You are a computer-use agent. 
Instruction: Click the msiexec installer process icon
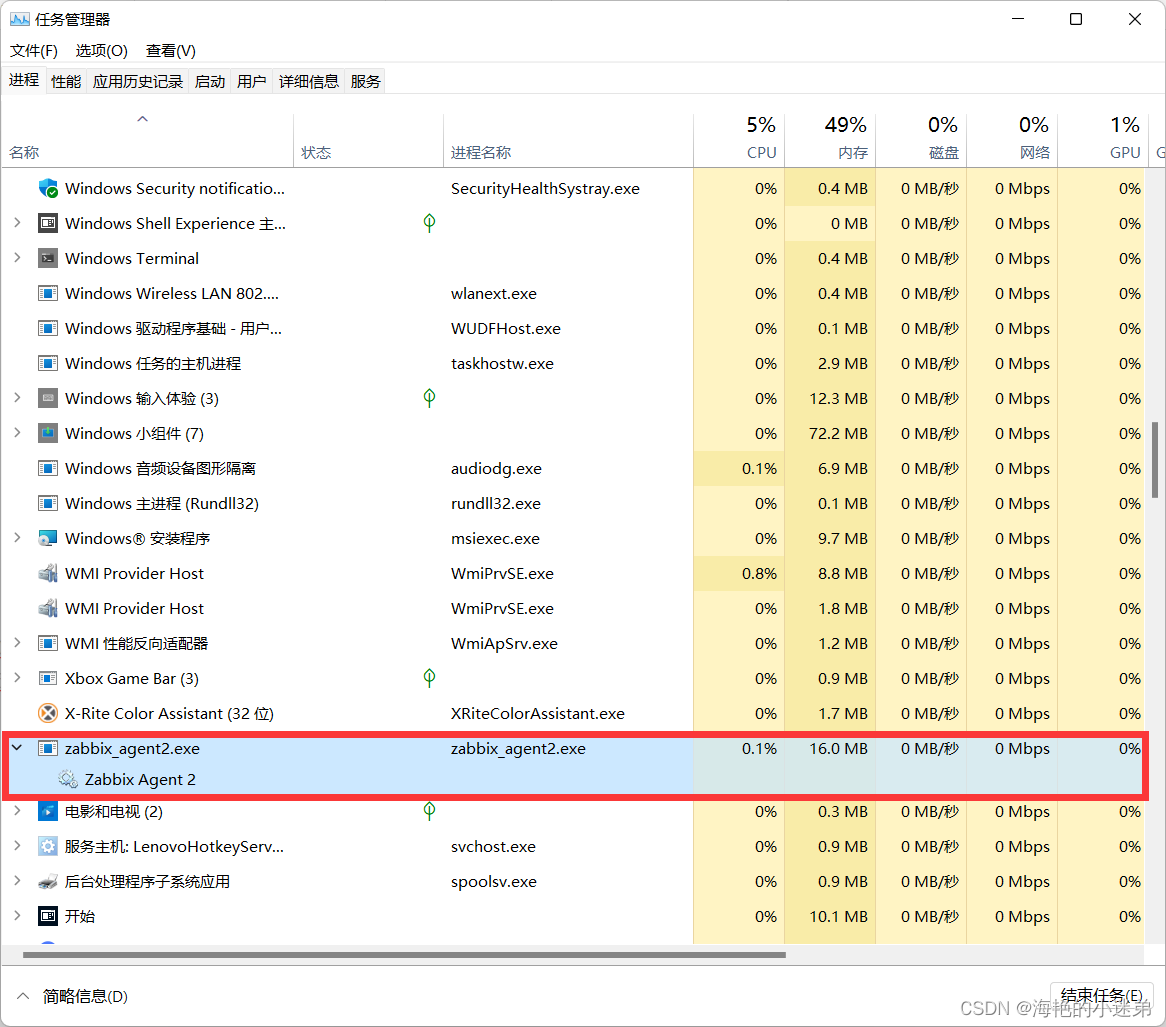pyautogui.click(x=48, y=538)
